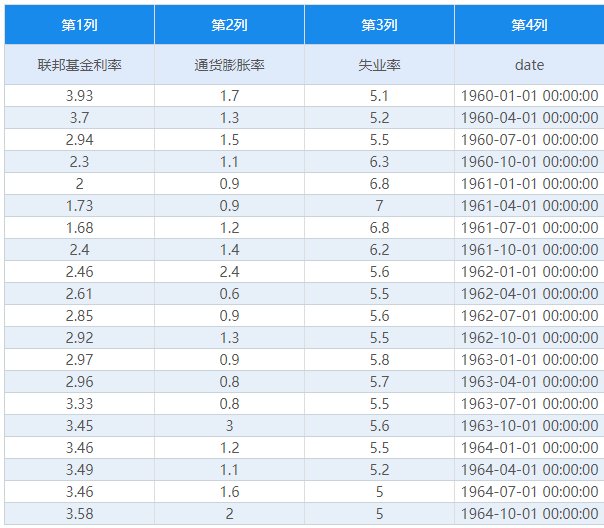Click federal funds rate value 2.94
This screenshot has width=604, height=528.
79,139
